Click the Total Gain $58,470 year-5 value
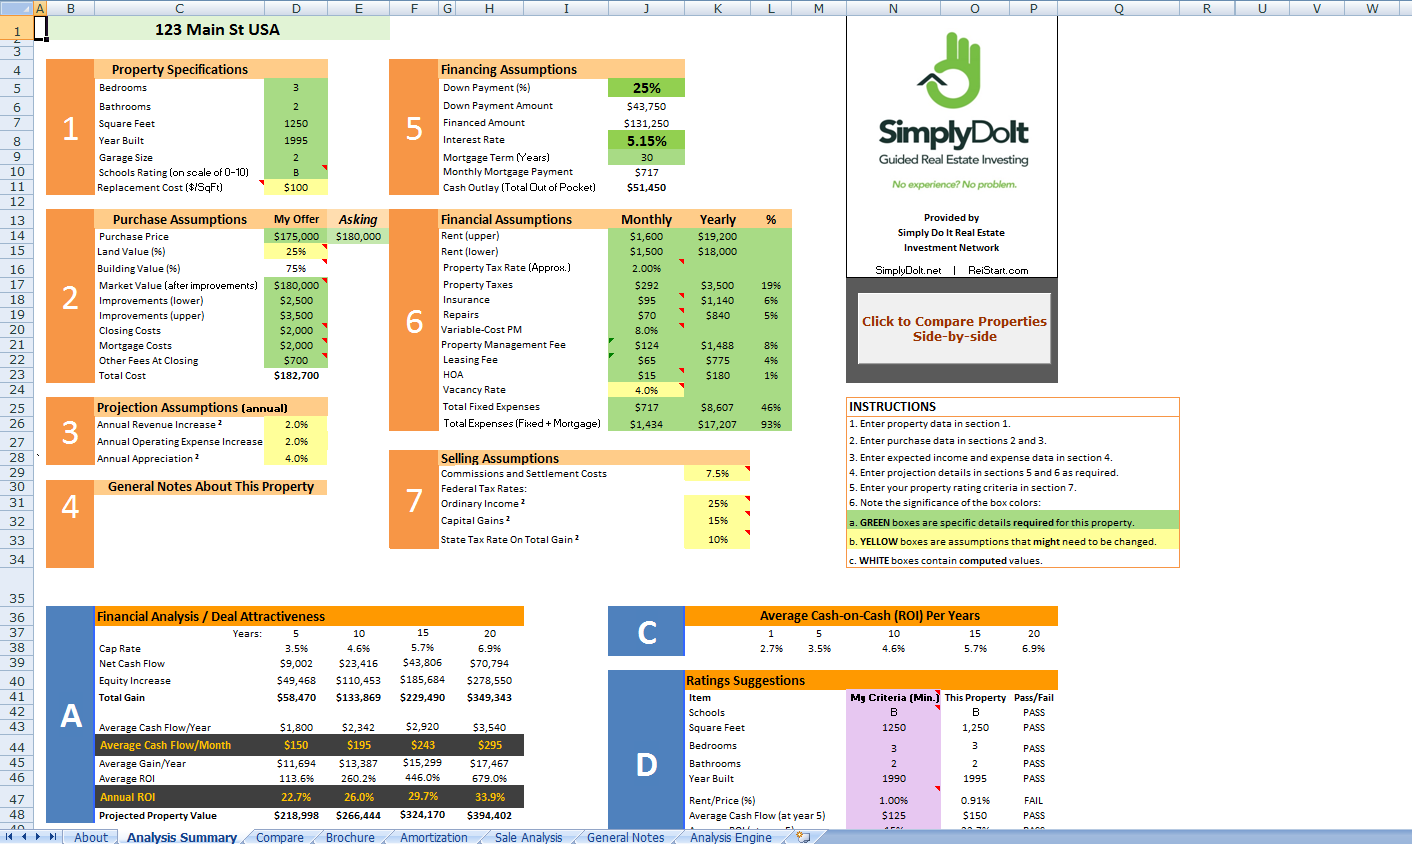This screenshot has width=1412, height=844. click(296, 697)
